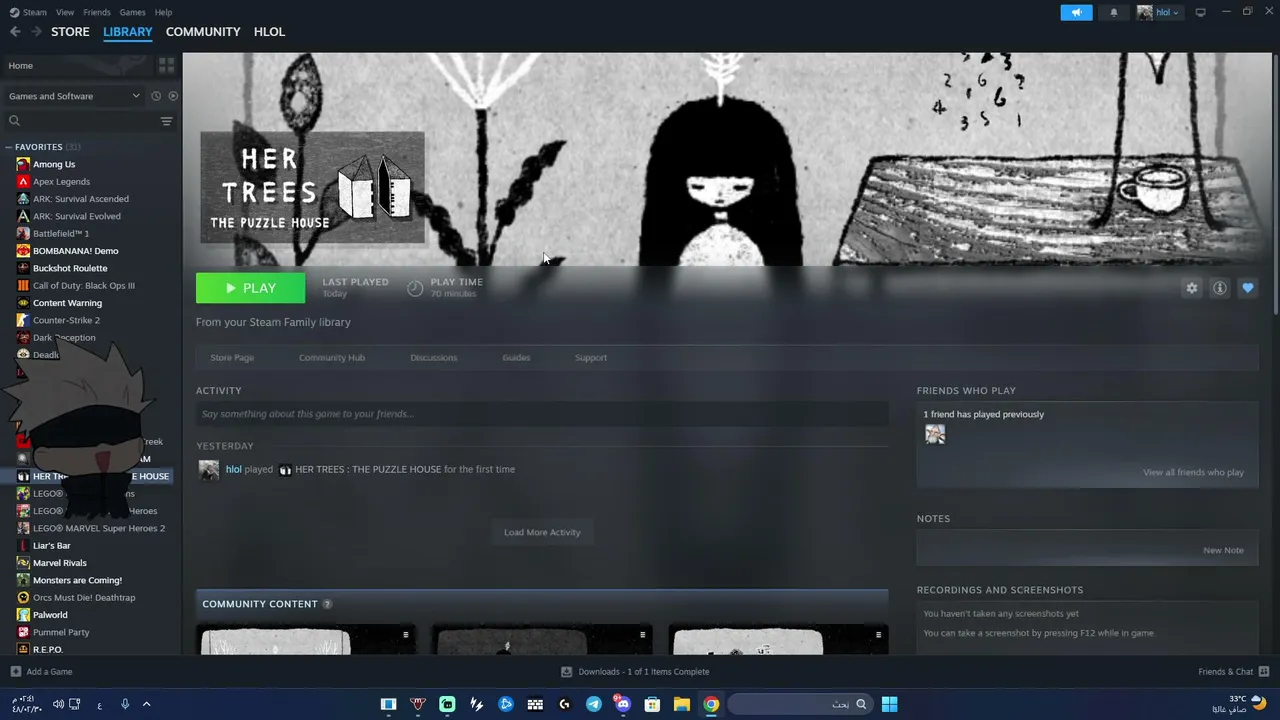Open Discord from the taskbar
The height and width of the screenshot is (720, 1280).
[623, 704]
